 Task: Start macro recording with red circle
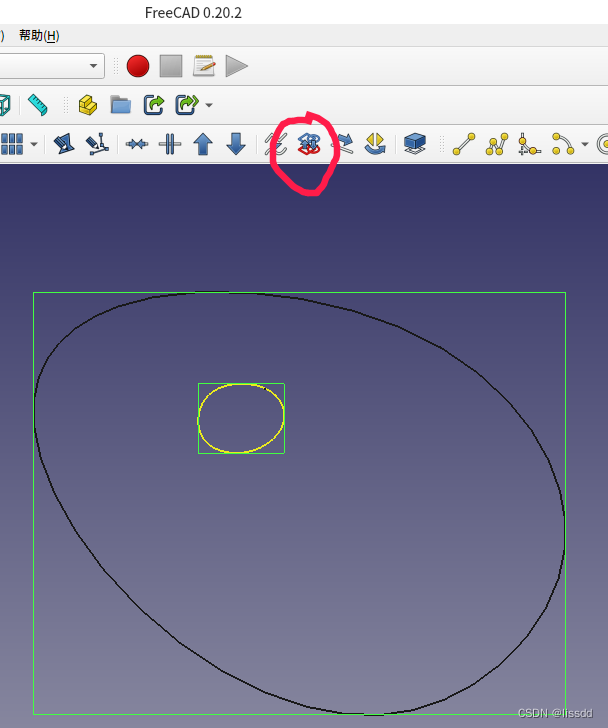click(x=138, y=66)
